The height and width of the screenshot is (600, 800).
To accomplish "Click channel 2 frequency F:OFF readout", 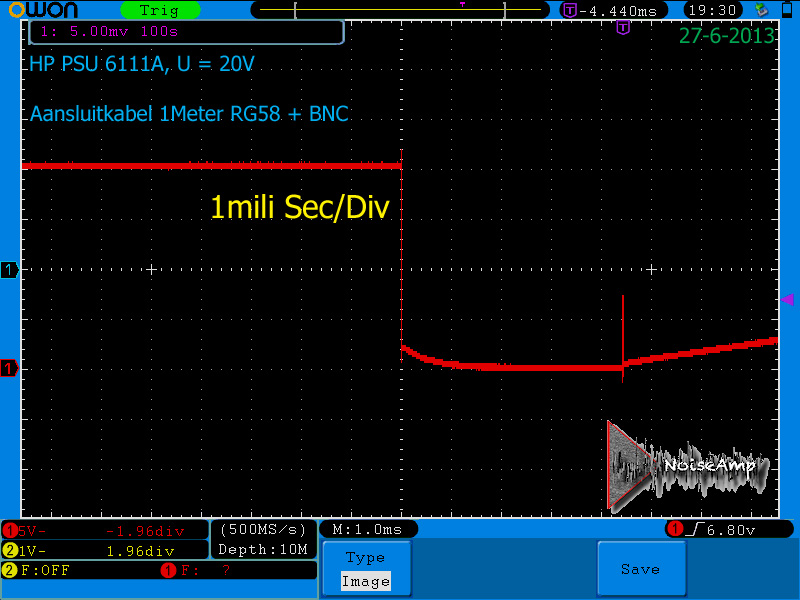I will point(45,570).
